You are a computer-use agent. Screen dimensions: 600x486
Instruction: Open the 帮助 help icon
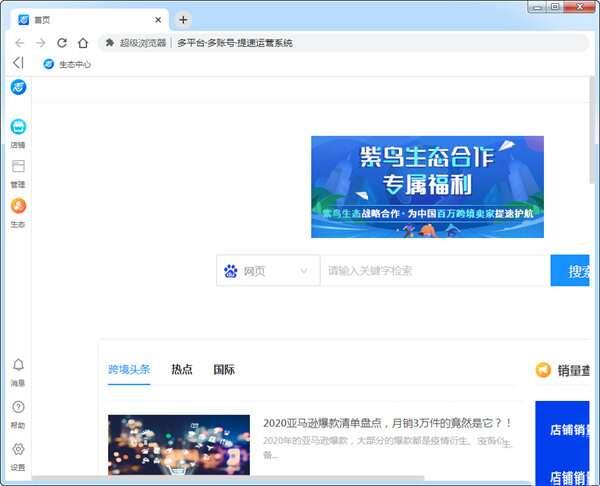tap(18, 408)
